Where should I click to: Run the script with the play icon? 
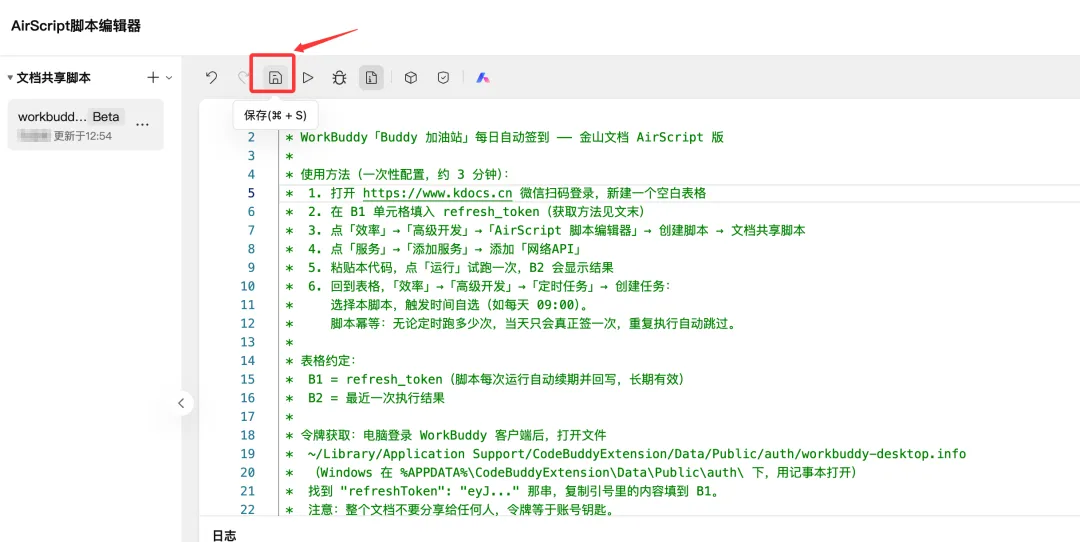click(308, 78)
